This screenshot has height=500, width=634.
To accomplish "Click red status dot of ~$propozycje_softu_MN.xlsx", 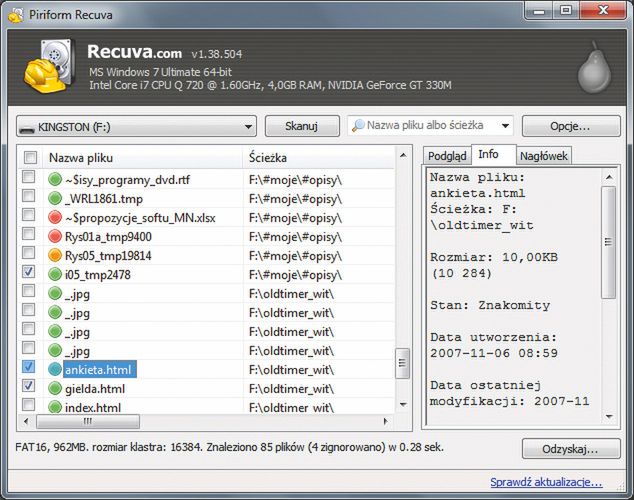I will point(55,217).
